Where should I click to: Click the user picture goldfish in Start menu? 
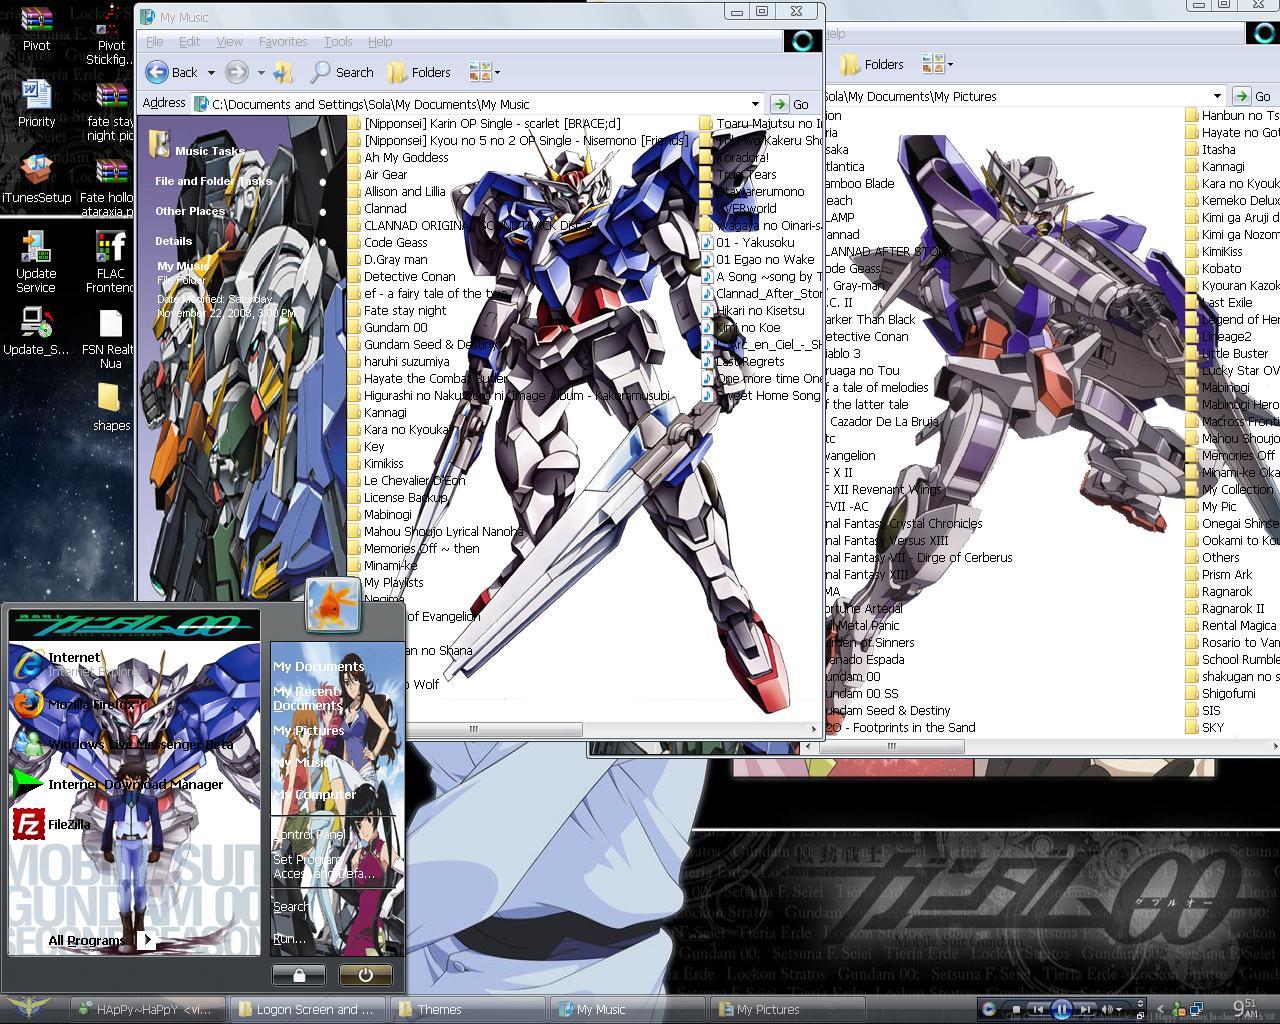pyautogui.click(x=333, y=605)
